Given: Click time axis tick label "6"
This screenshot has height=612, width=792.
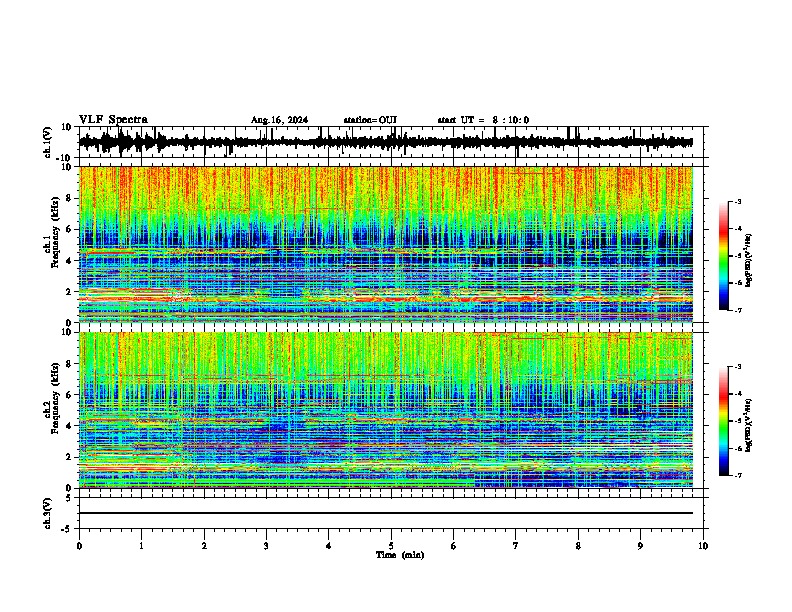Looking at the screenshot, I should pos(454,546).
